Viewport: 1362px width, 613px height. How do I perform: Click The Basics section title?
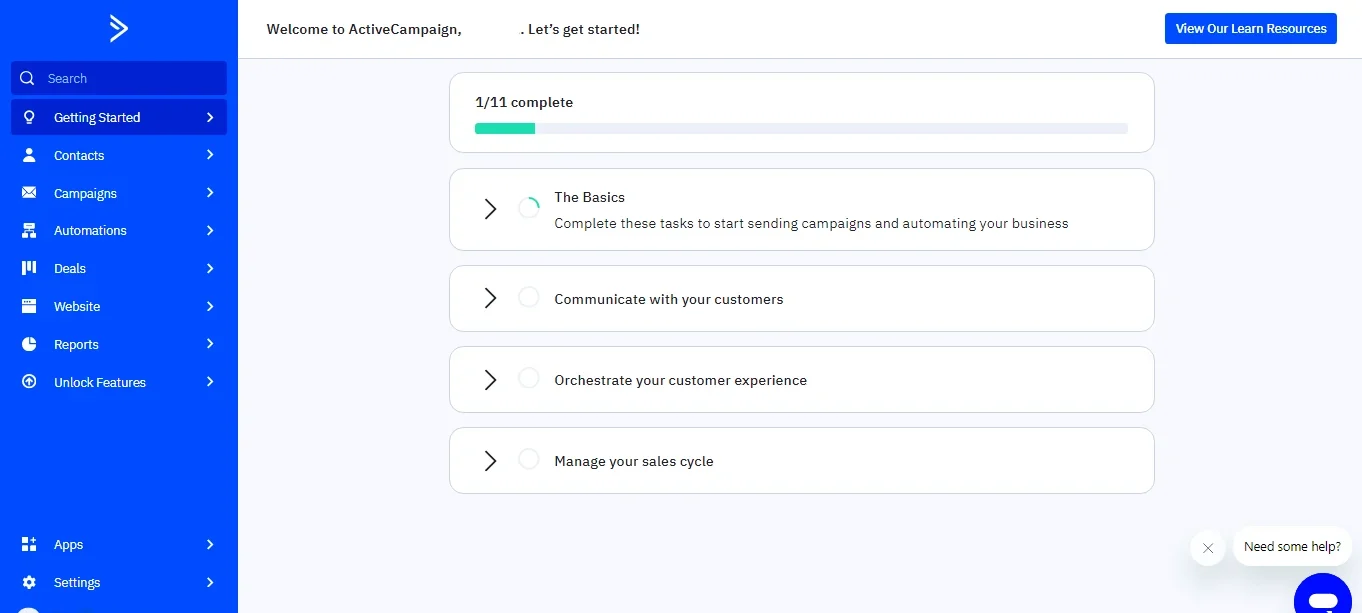click(x=590, y=197)
